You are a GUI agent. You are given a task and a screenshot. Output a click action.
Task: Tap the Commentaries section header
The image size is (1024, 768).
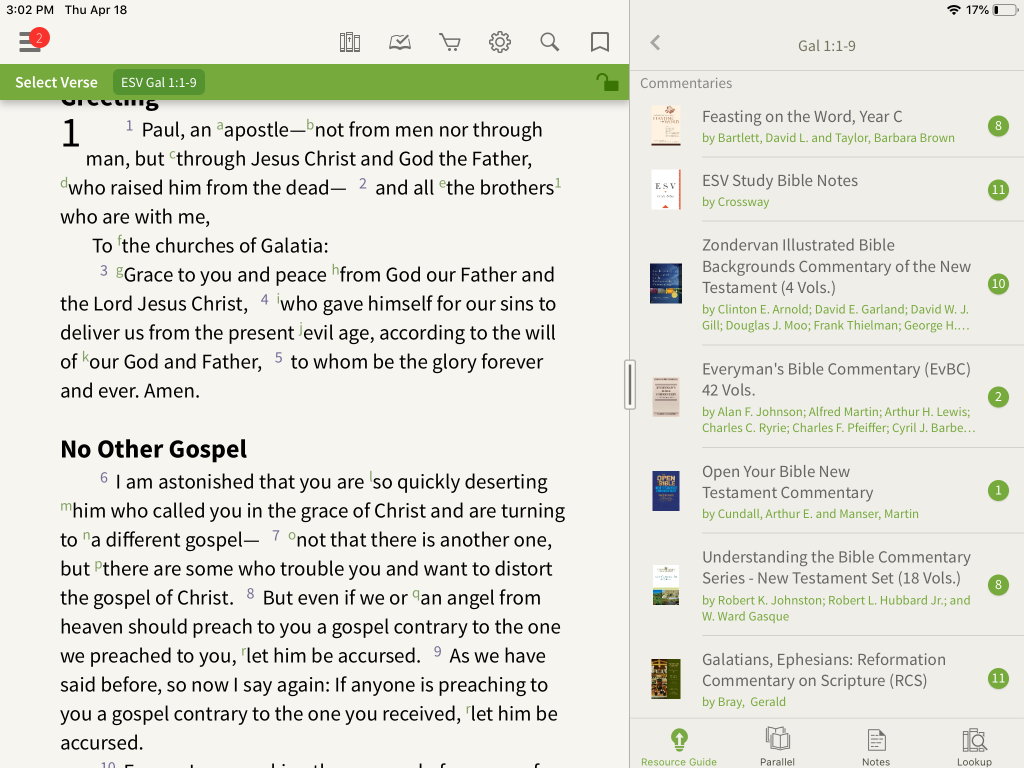point(686,83)
